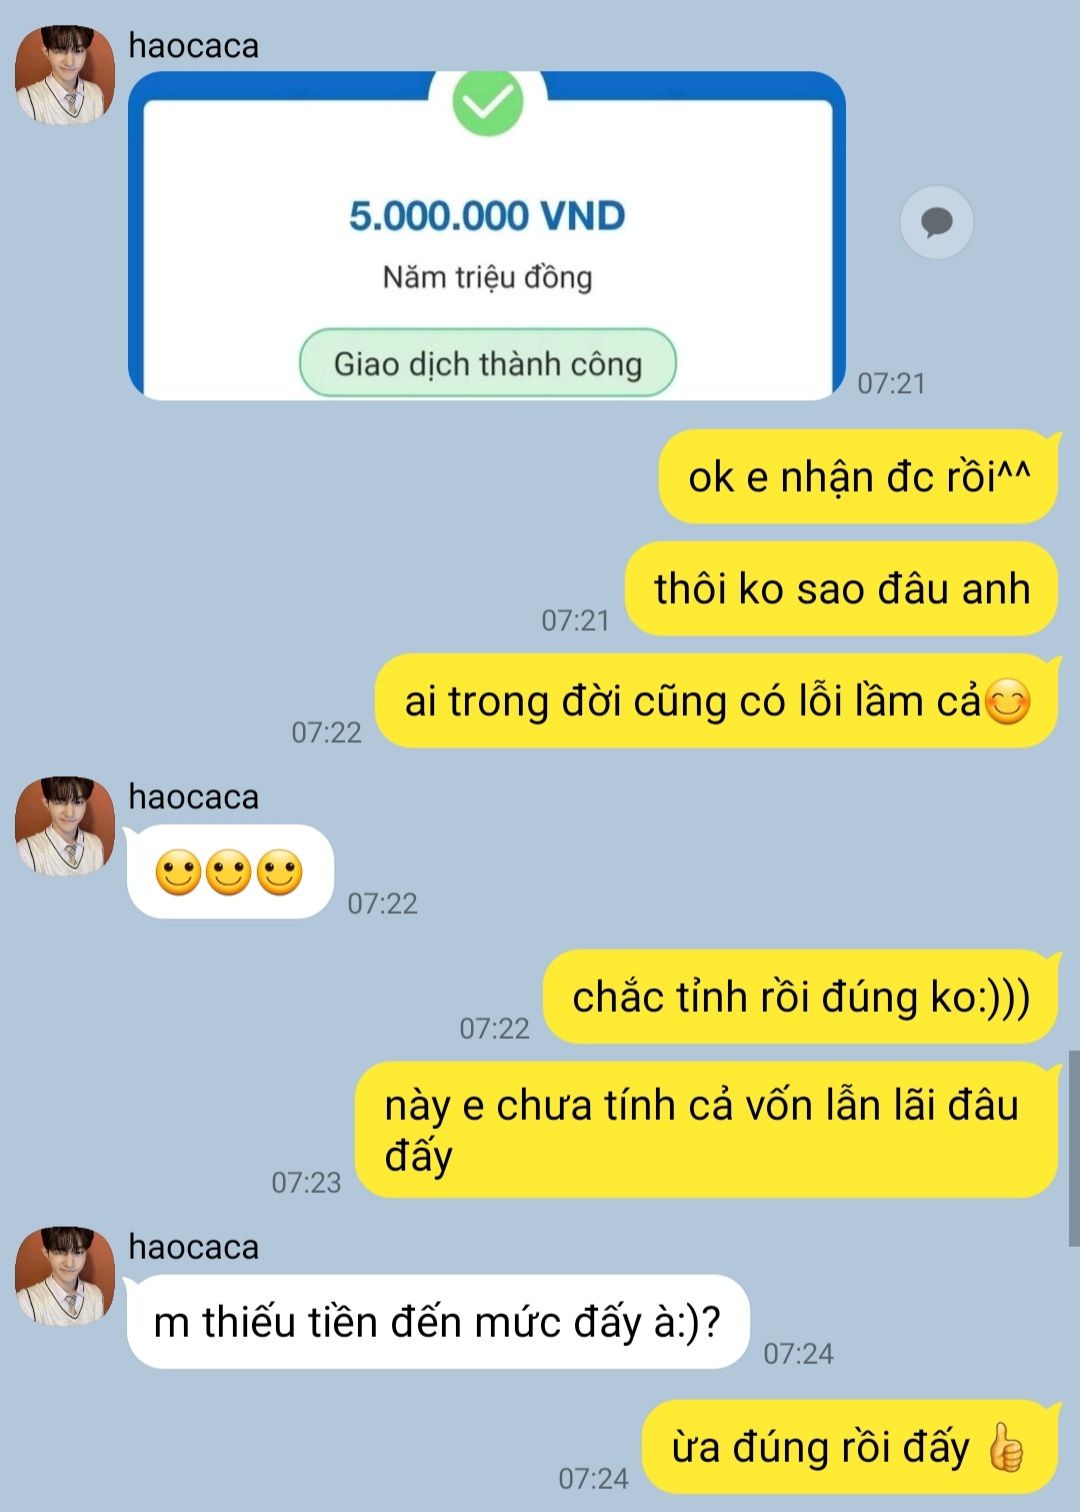Viewport: 1080px width, 1512px height.
Task: Tap the 'này e chưa tính cả vốn lẫn lãi' bubble
Action: (707, 1130)
